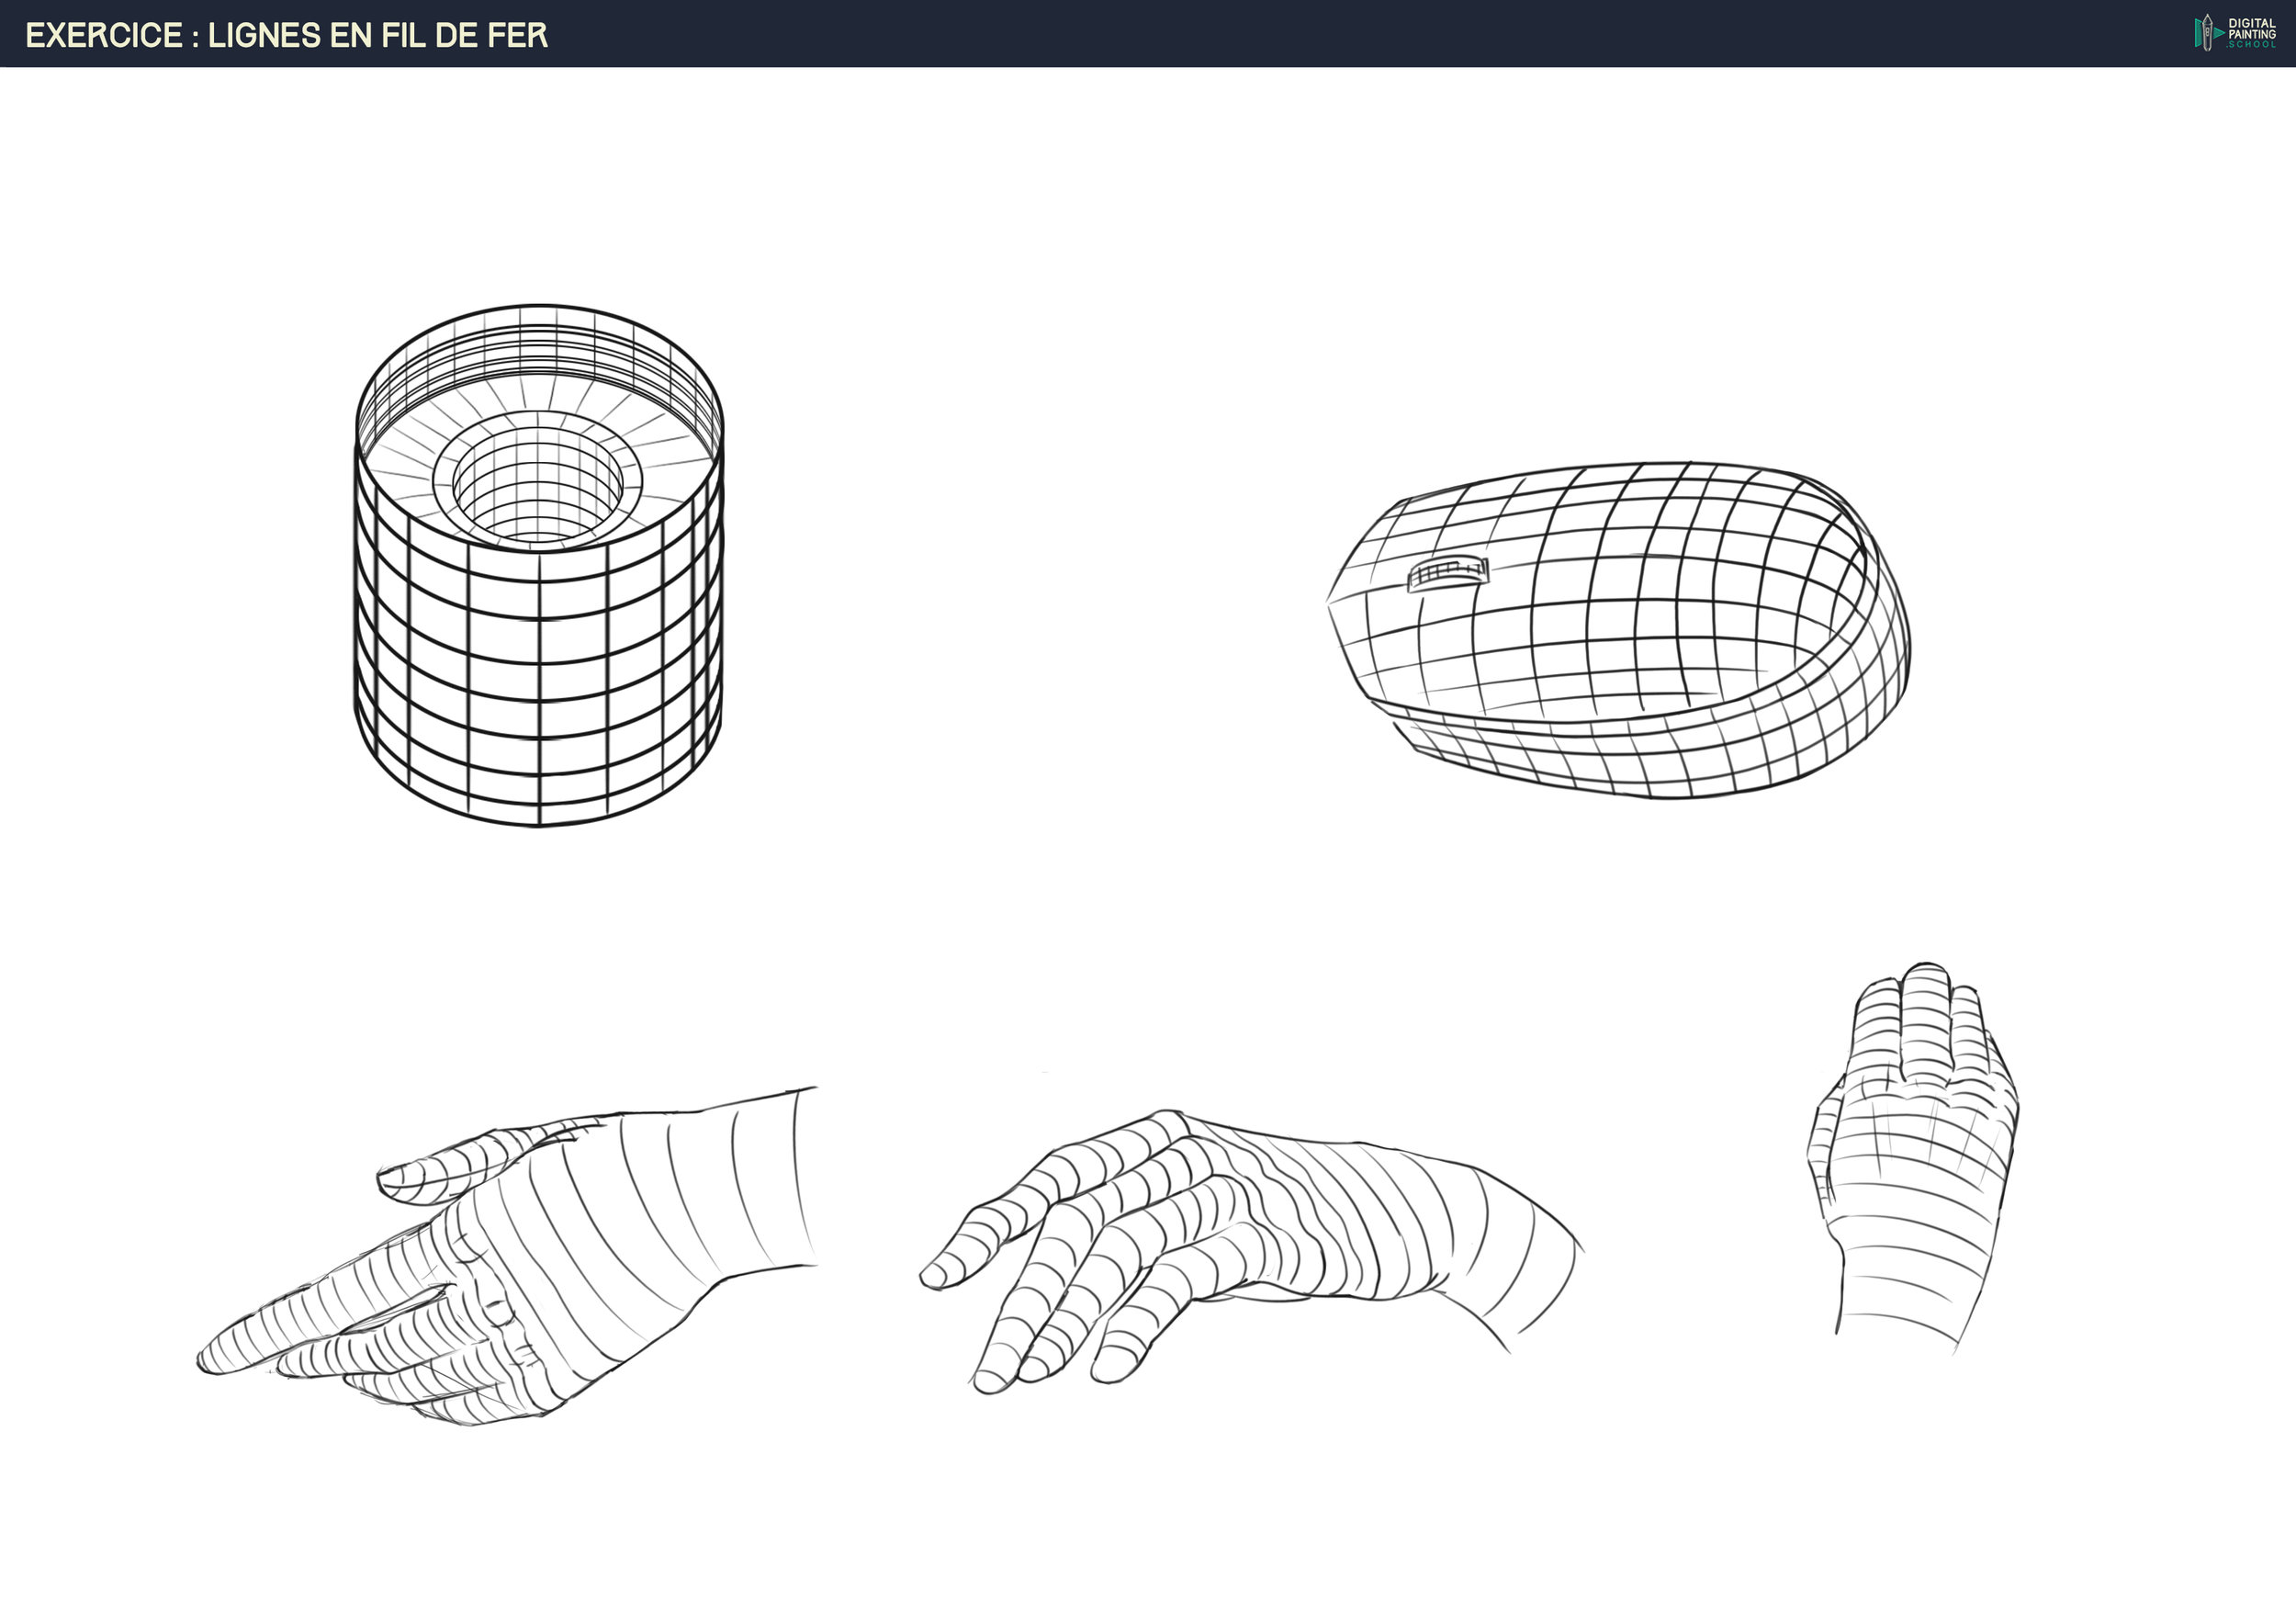Click the 'Exercice : Lignes en fil de fer' title
The width and height of the screenshot is (2296, 1623).
pos(286,35)
